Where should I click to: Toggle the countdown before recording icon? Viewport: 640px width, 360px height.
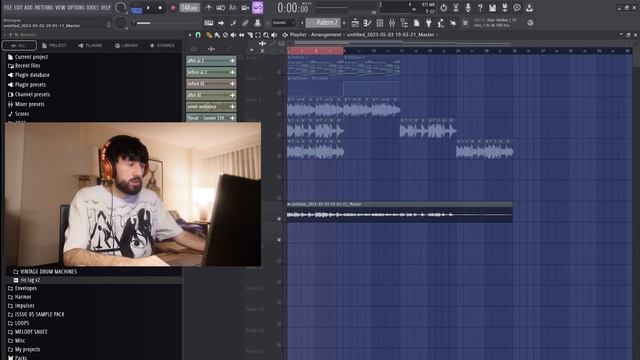tap(233, 8)
